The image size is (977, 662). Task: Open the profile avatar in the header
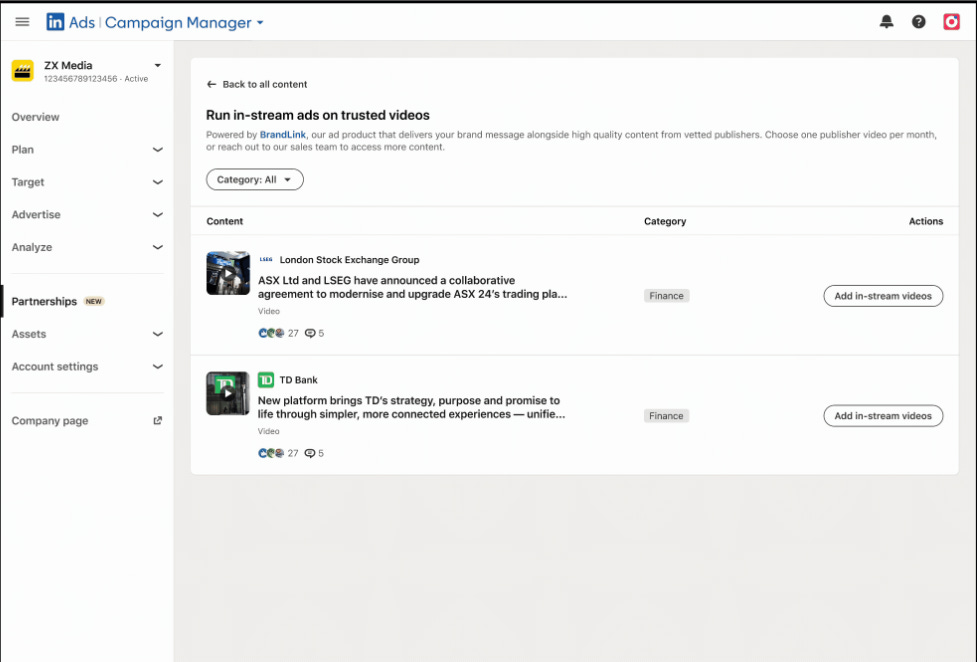[x=951, y=22]
